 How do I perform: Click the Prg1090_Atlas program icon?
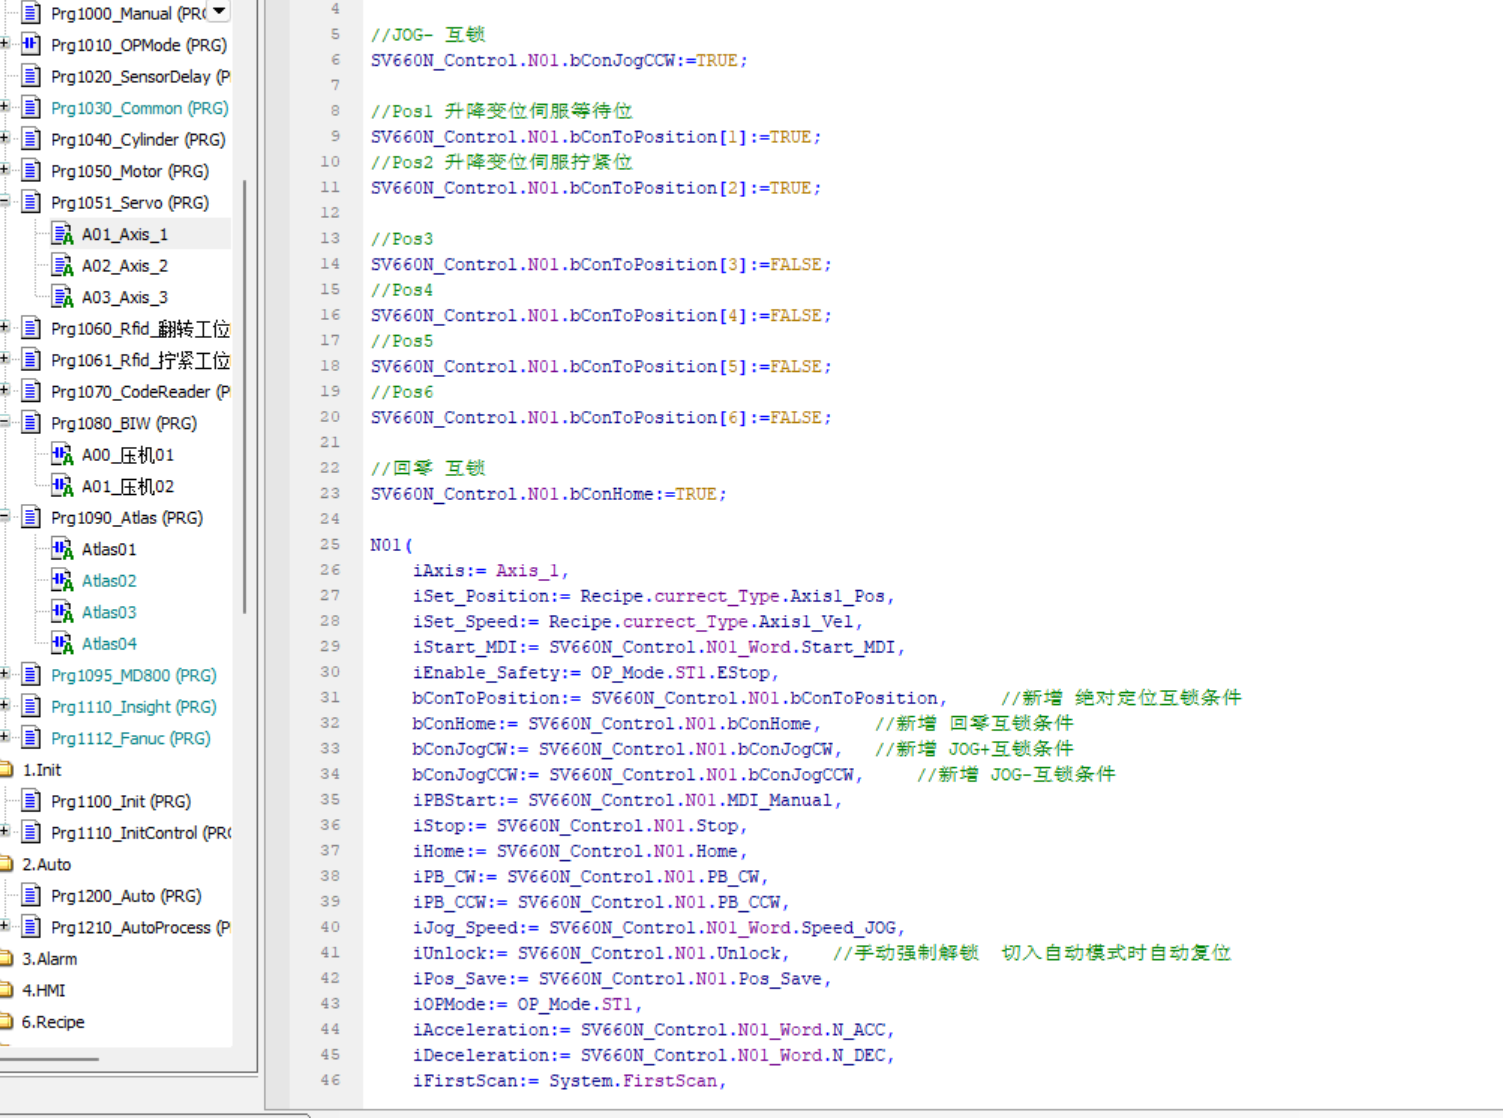31,517
